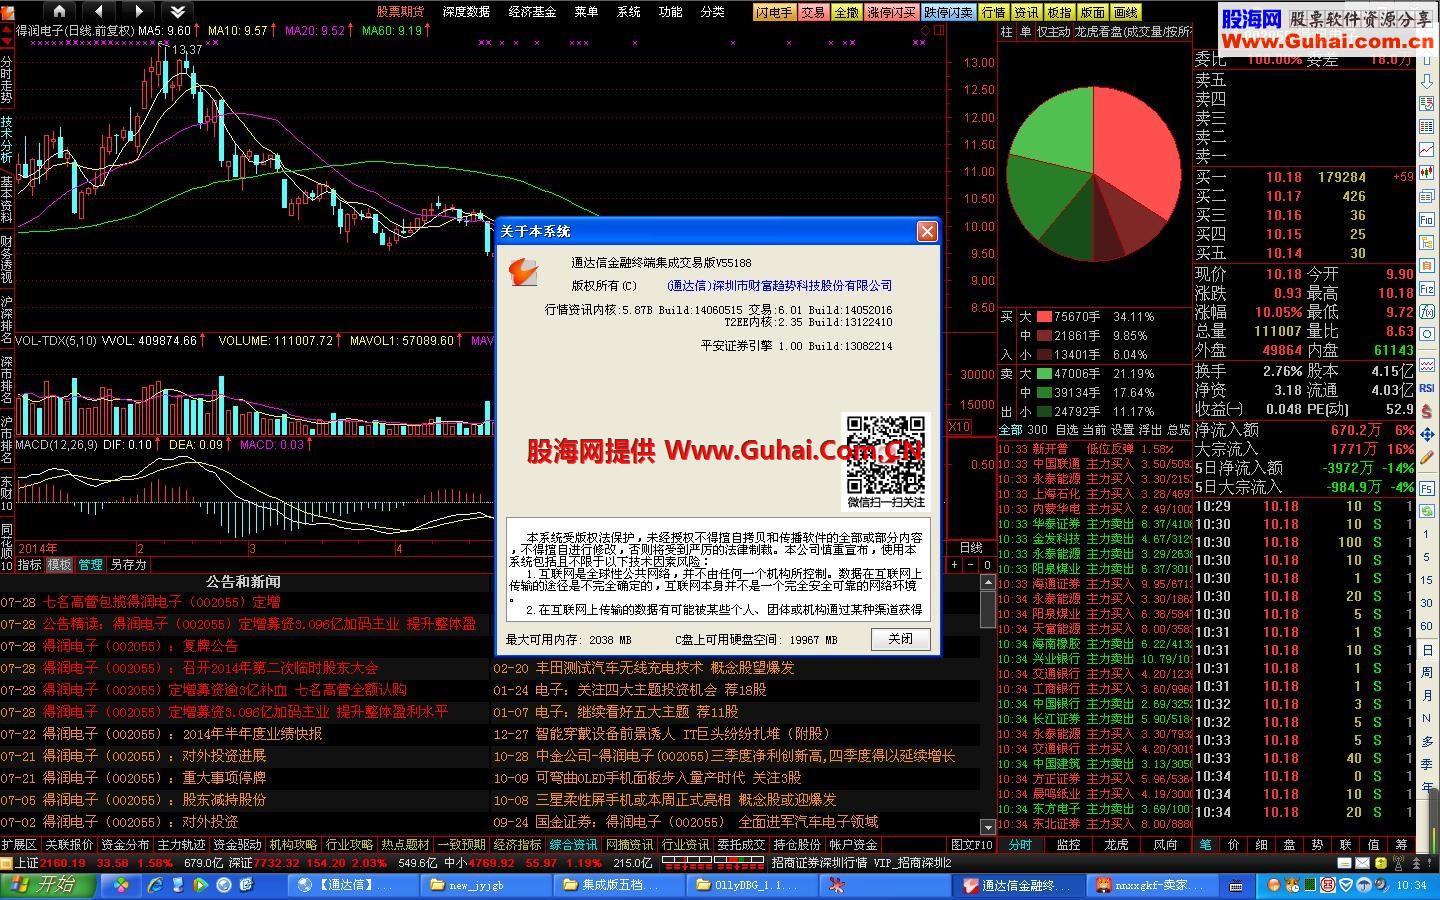Select the 财务透视 sidebar tab
1440x900 pixels.
pos(7,258)
